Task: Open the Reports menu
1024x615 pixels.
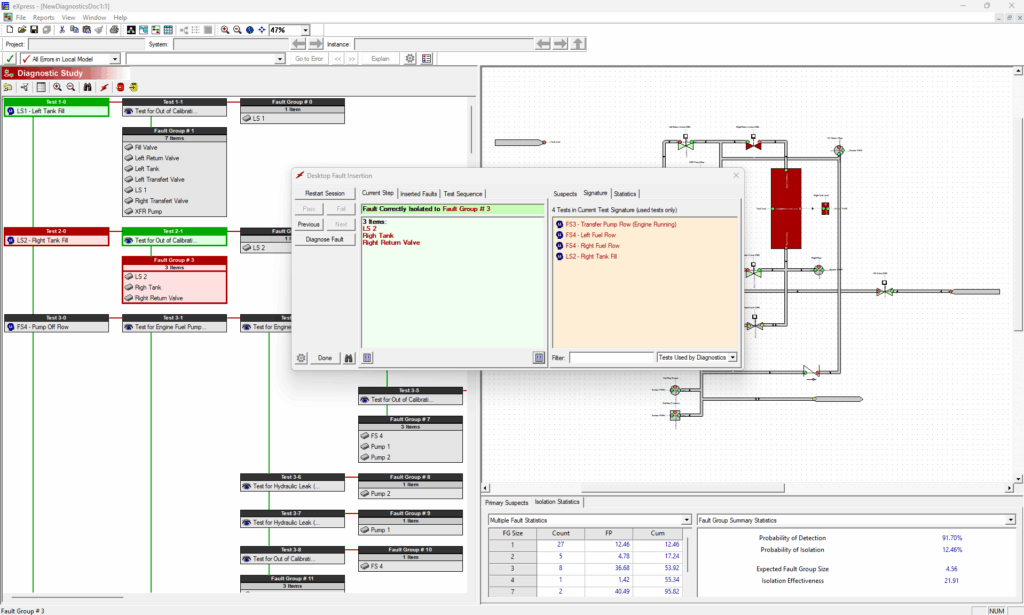Action: click(x=44, y=16)
